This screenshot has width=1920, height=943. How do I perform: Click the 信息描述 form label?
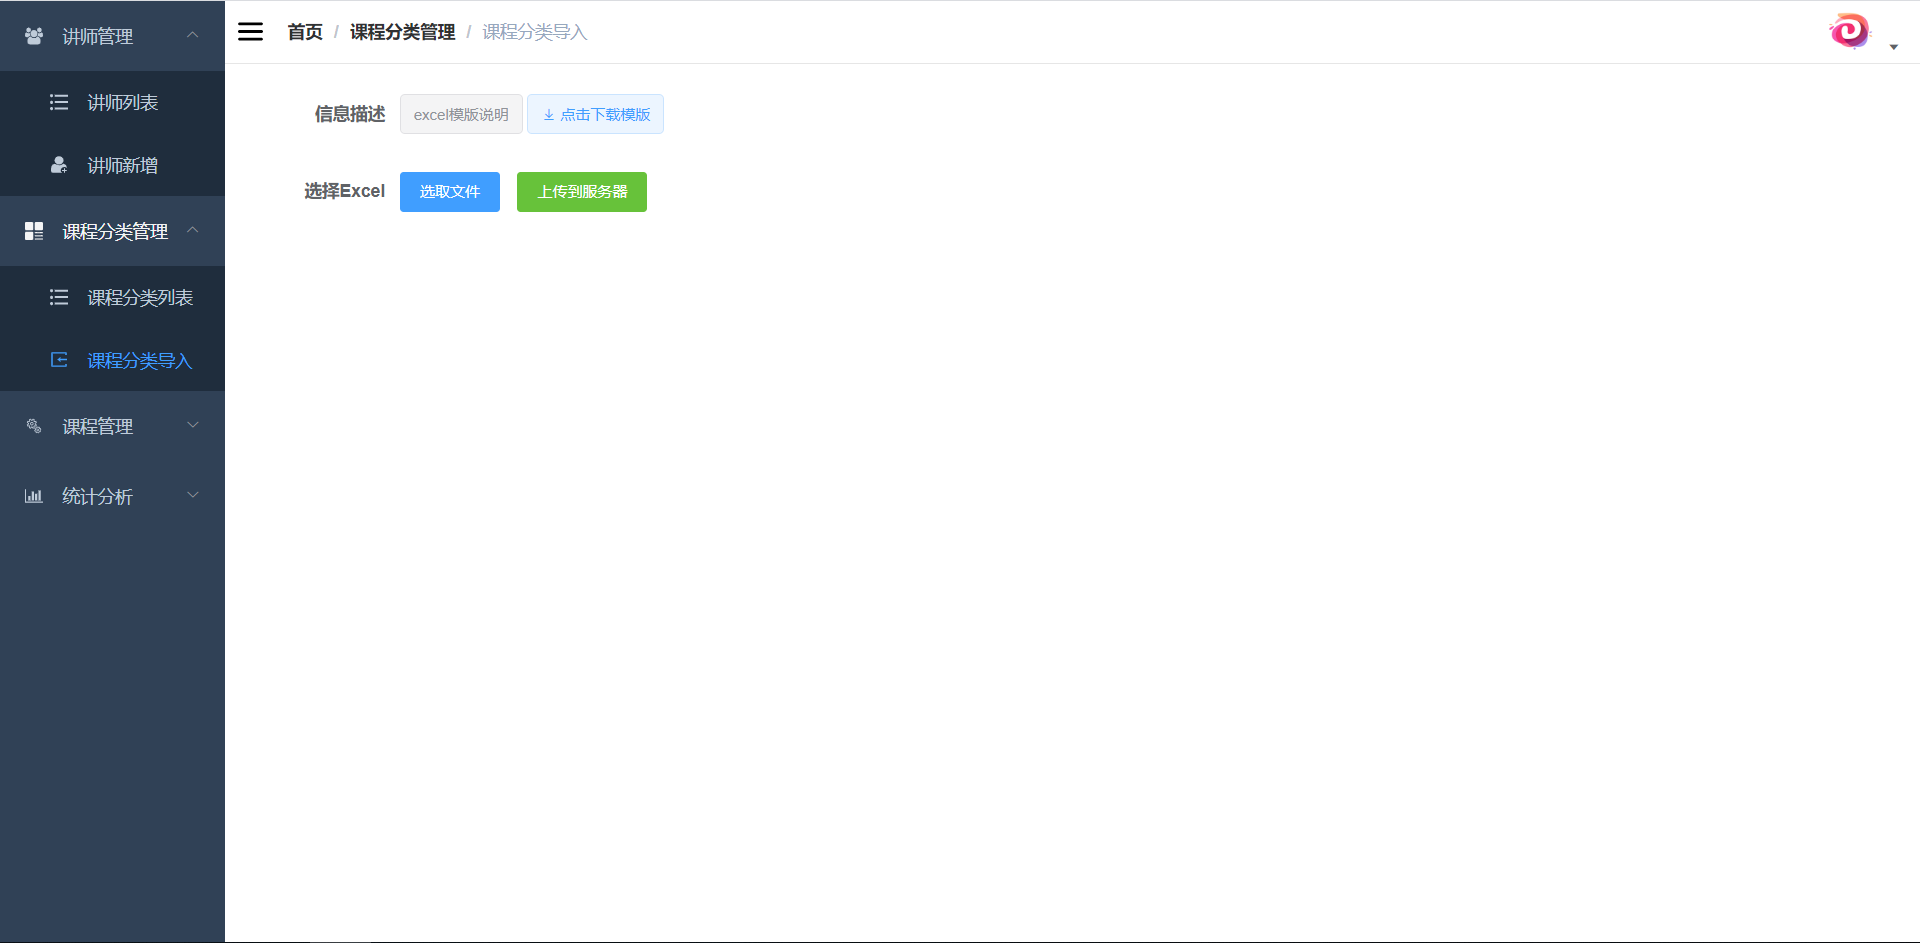[350, 114]
